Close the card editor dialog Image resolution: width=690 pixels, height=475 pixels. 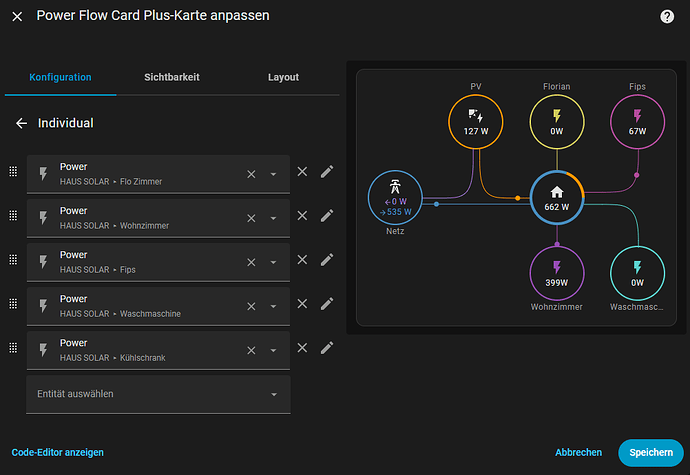tap(17, 17)
